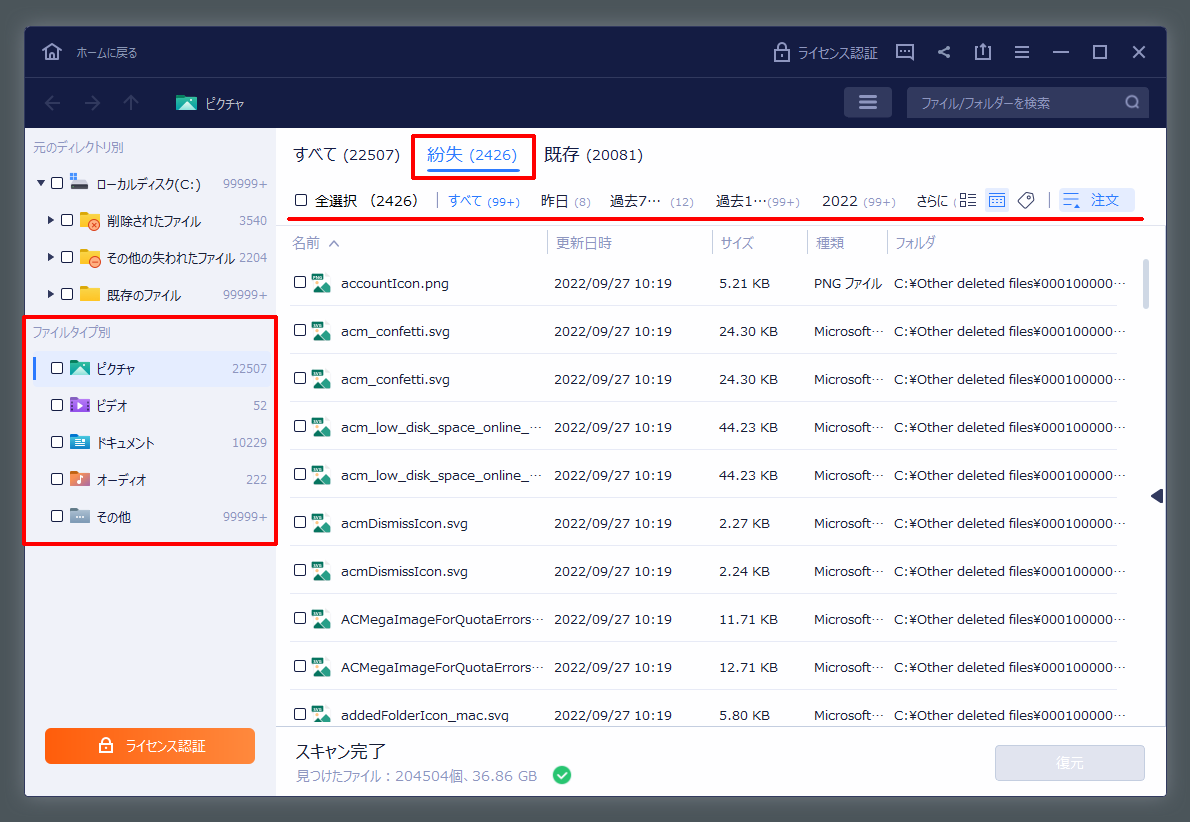Expand the 削除されたファイル tree node
Viewport: 1190px width, 822px height.
point(51,220)
